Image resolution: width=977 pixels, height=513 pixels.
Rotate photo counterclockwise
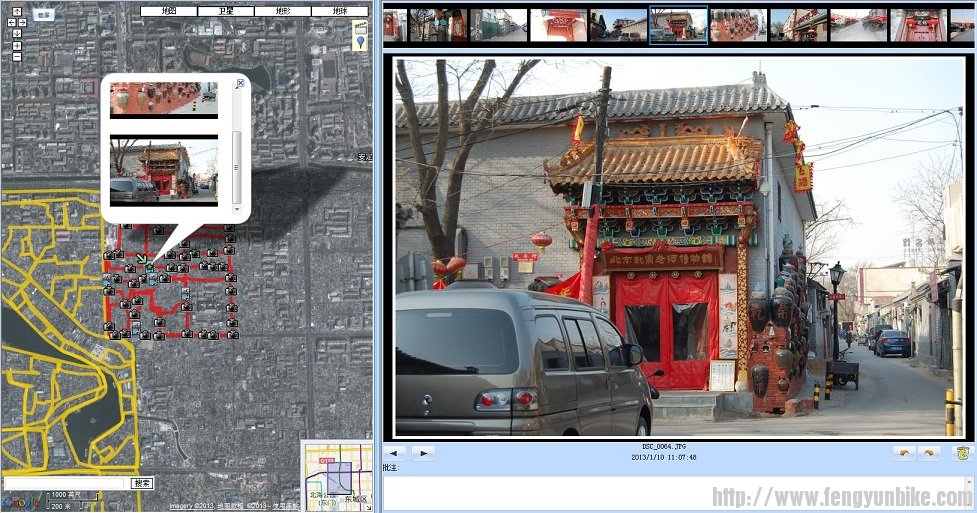[x=904, y=453]
